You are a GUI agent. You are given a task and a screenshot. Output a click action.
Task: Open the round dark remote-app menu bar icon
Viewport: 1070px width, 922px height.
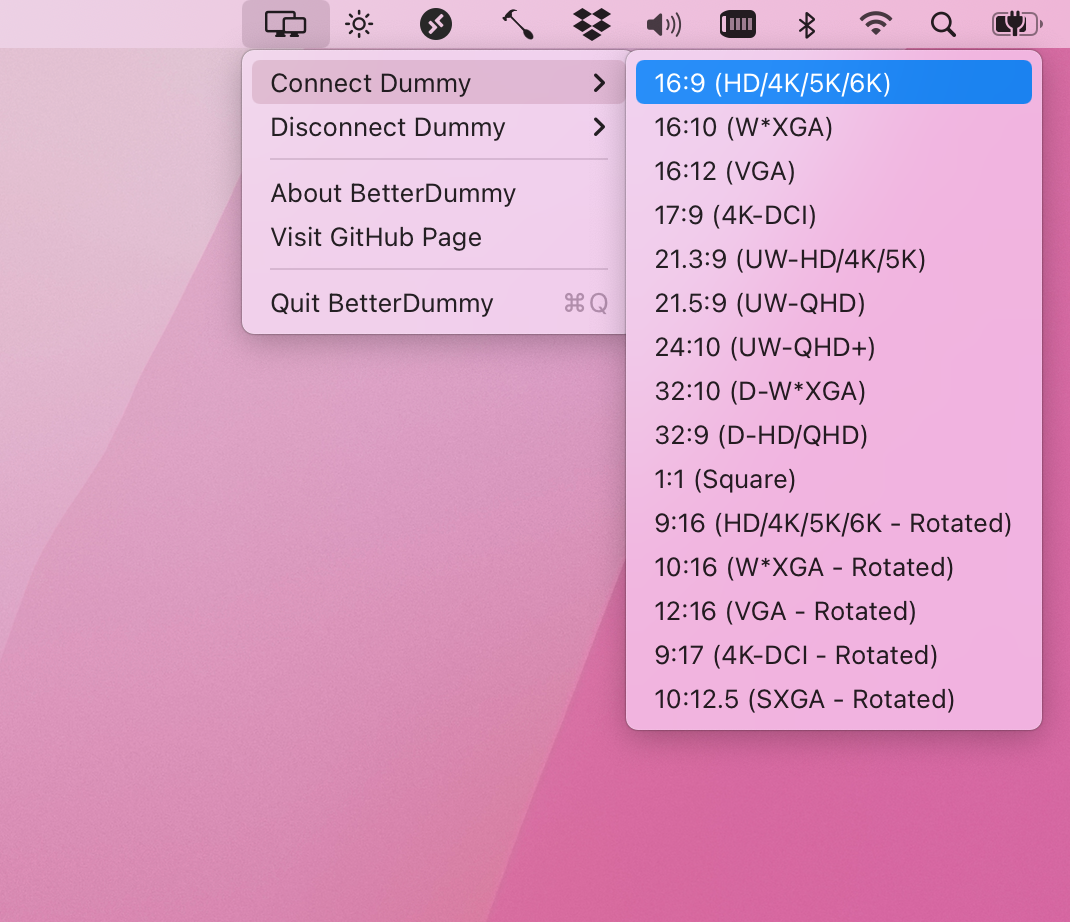(x=435, y=25)
